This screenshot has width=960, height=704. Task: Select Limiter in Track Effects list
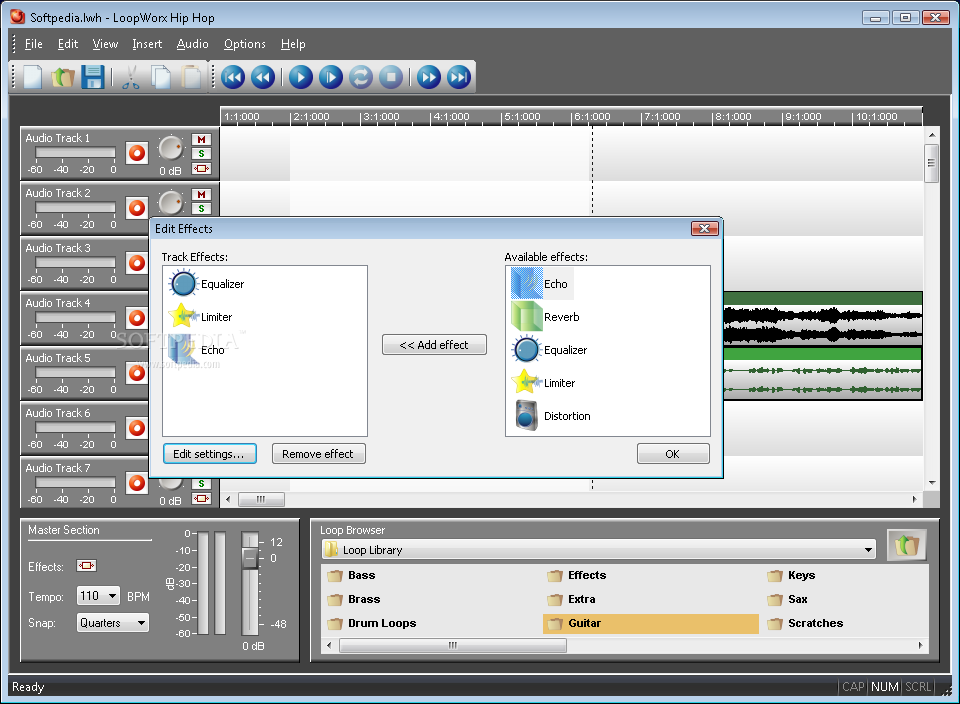pyautogui.click(x=200, y=317)
